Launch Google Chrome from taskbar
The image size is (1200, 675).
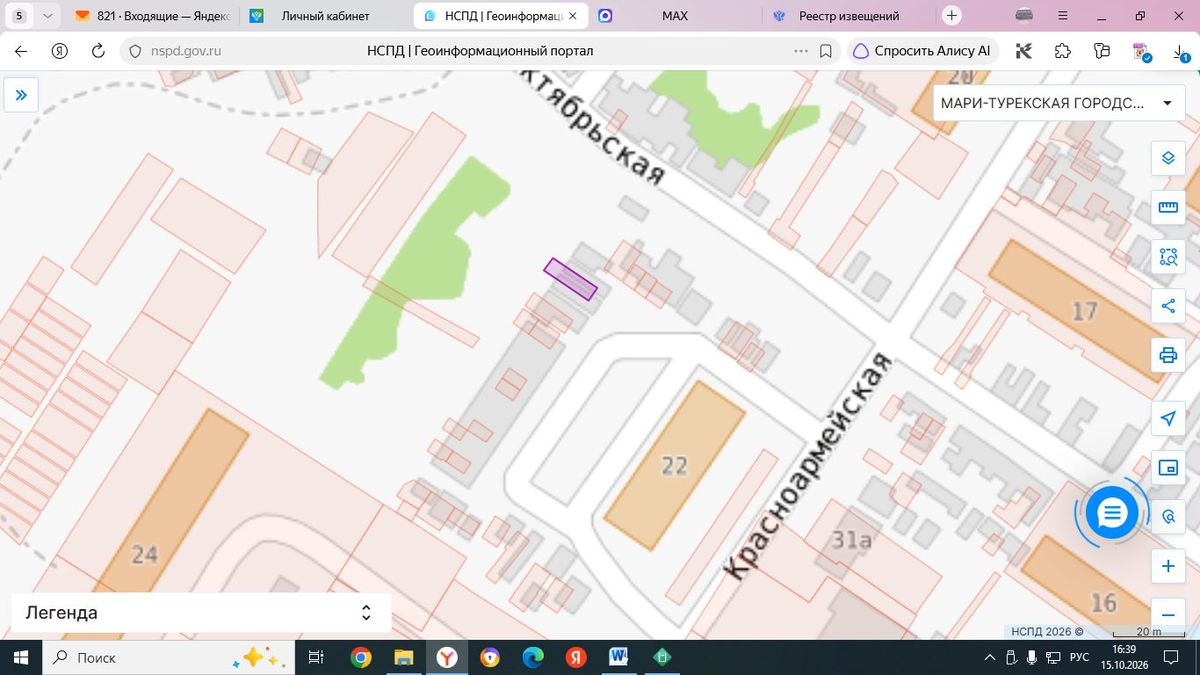tap(361, 657)
